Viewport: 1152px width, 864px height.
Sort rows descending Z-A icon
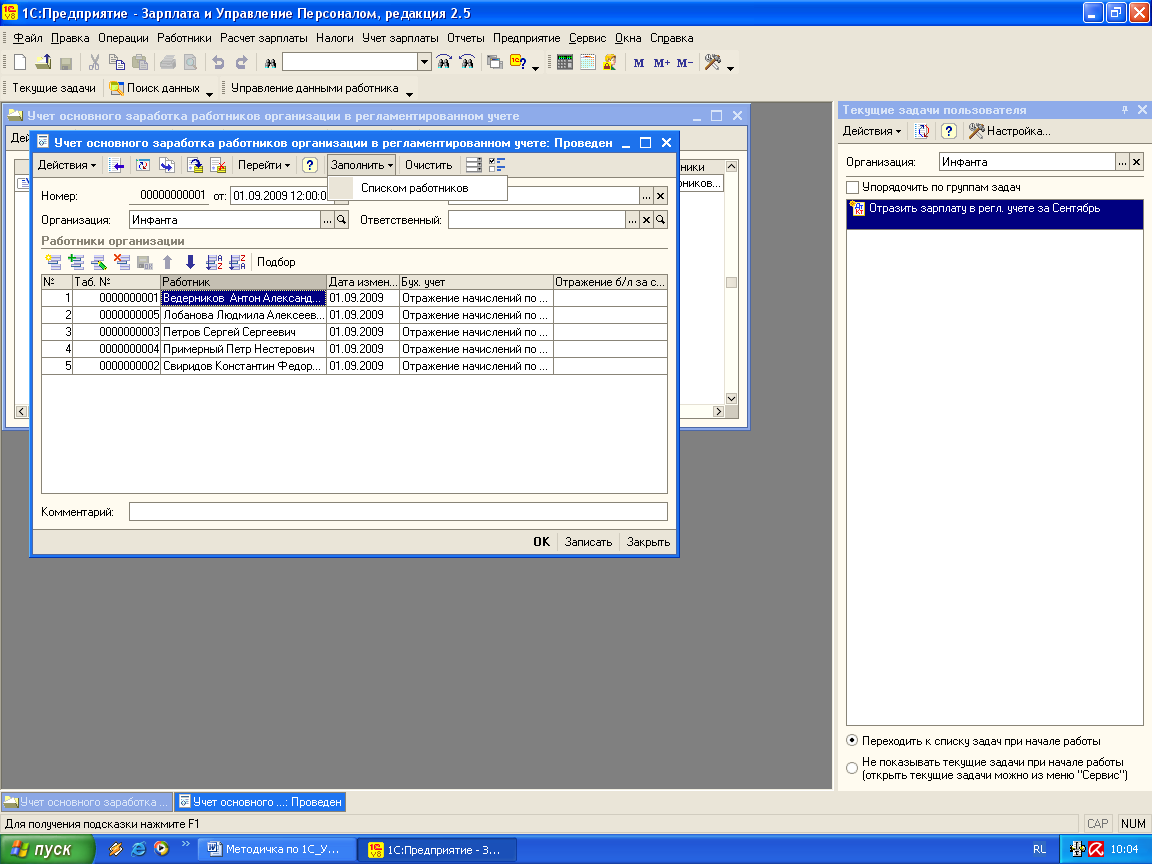coord(237,262)
